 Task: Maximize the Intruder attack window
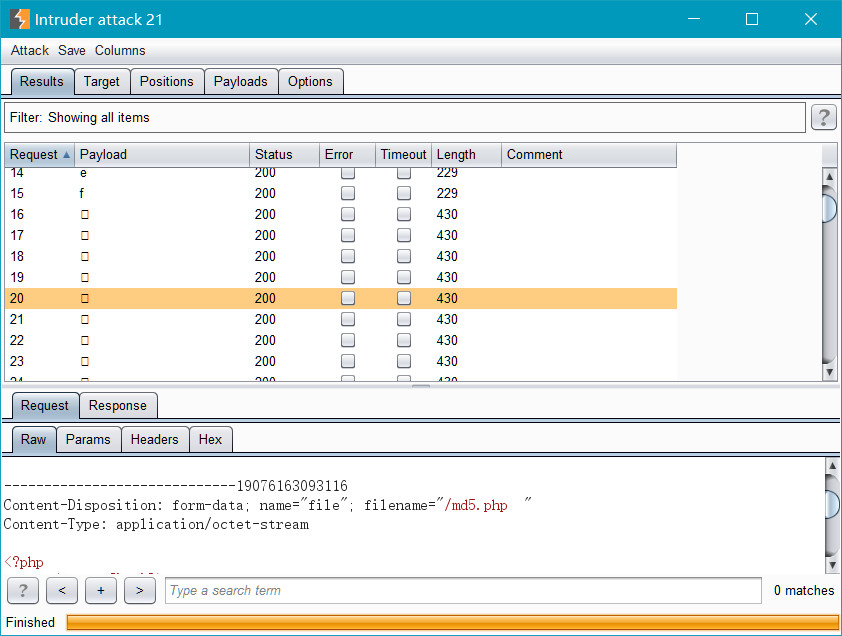click(x=752, y=19)
